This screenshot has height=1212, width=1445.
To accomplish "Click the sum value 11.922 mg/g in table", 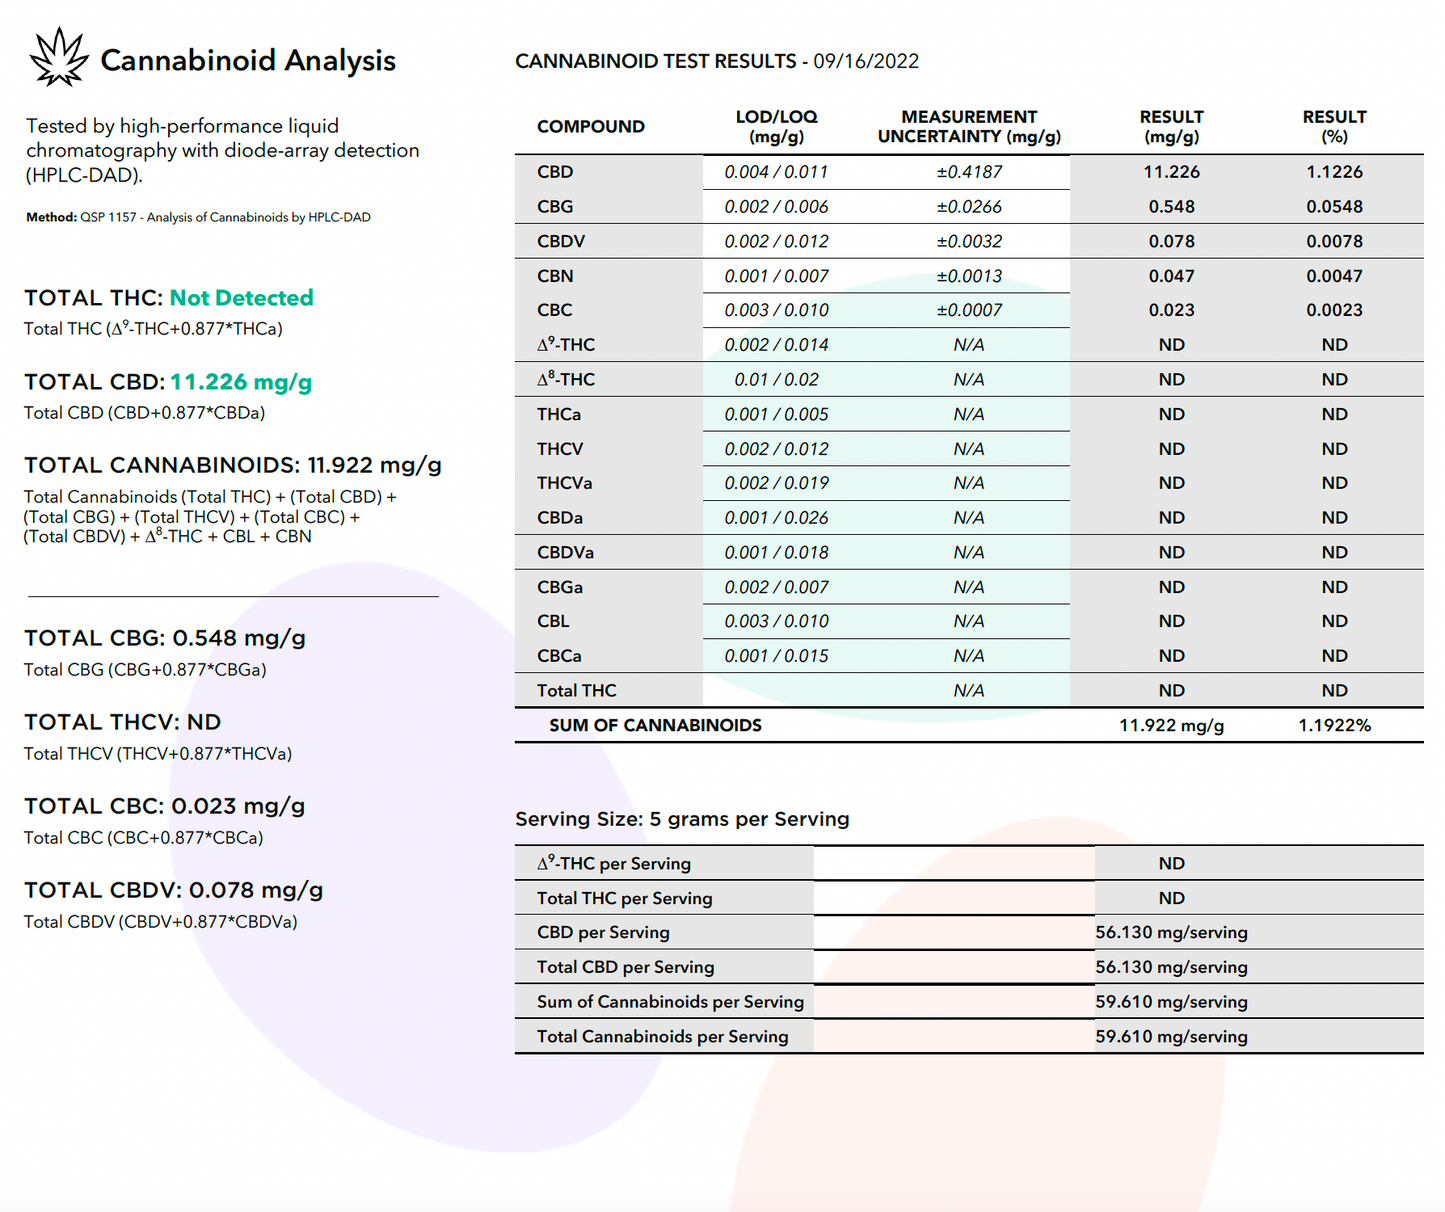I will [x=1172, y=725].
